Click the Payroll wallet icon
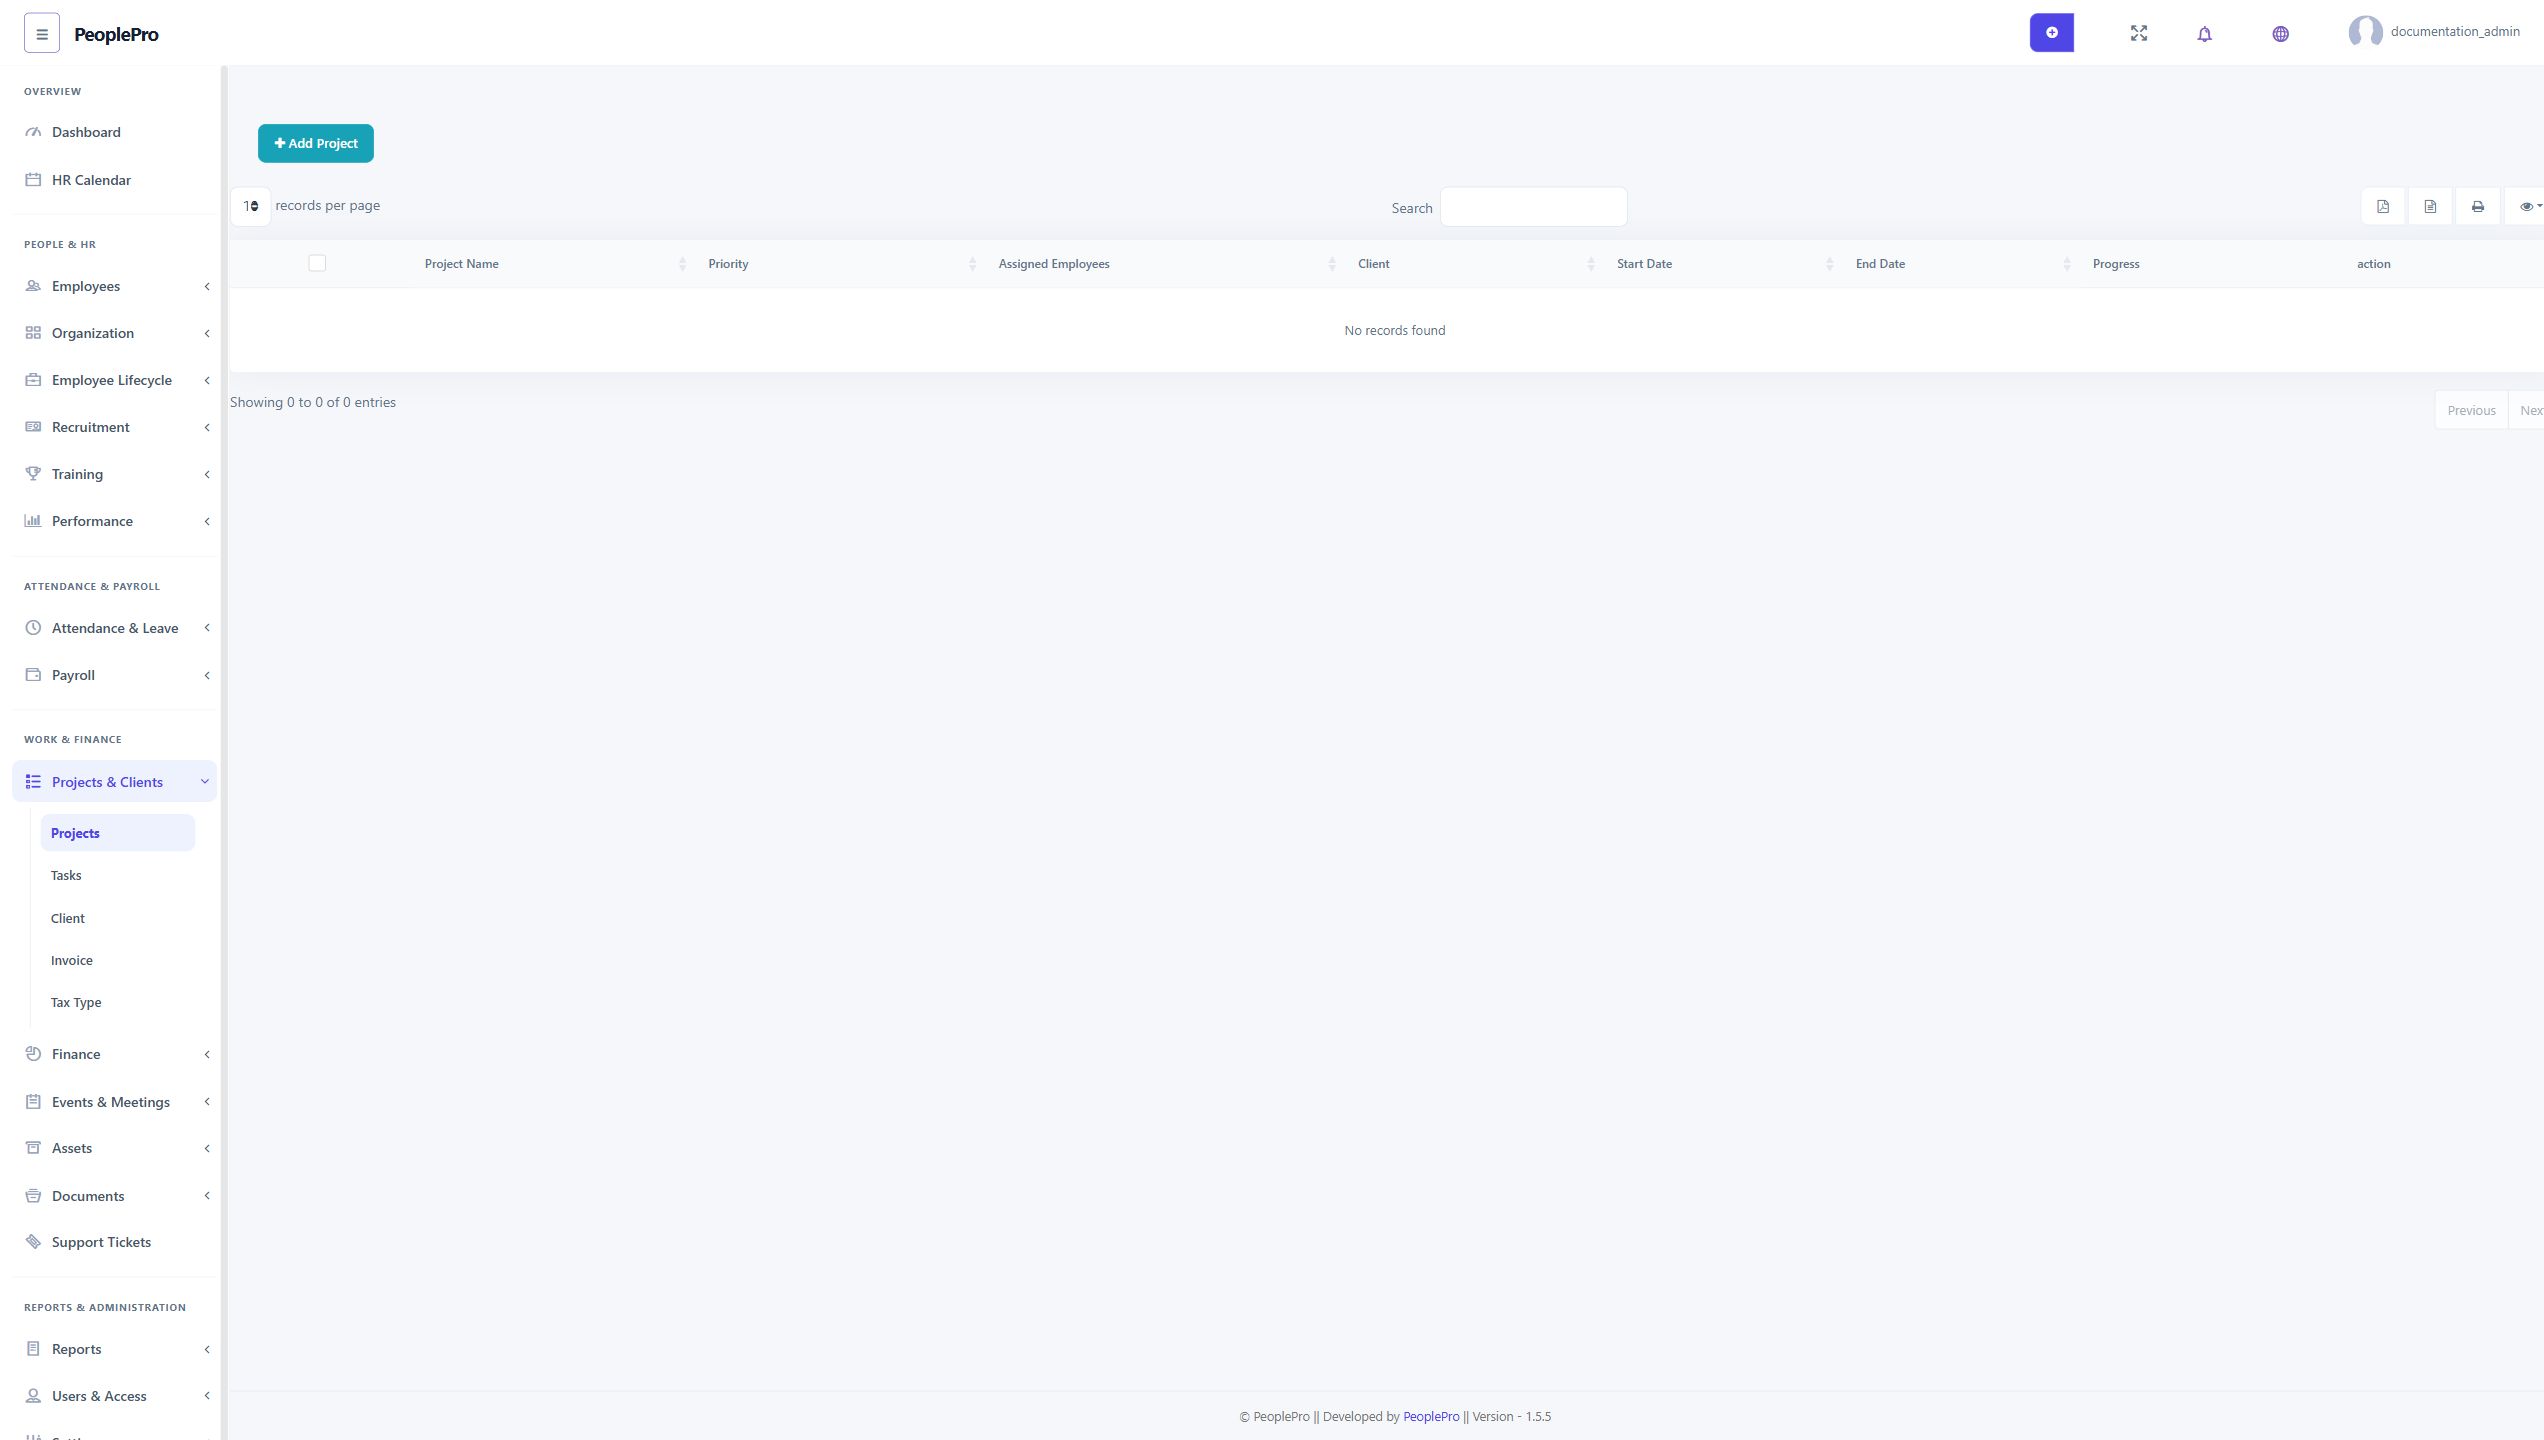 [33, 675]
